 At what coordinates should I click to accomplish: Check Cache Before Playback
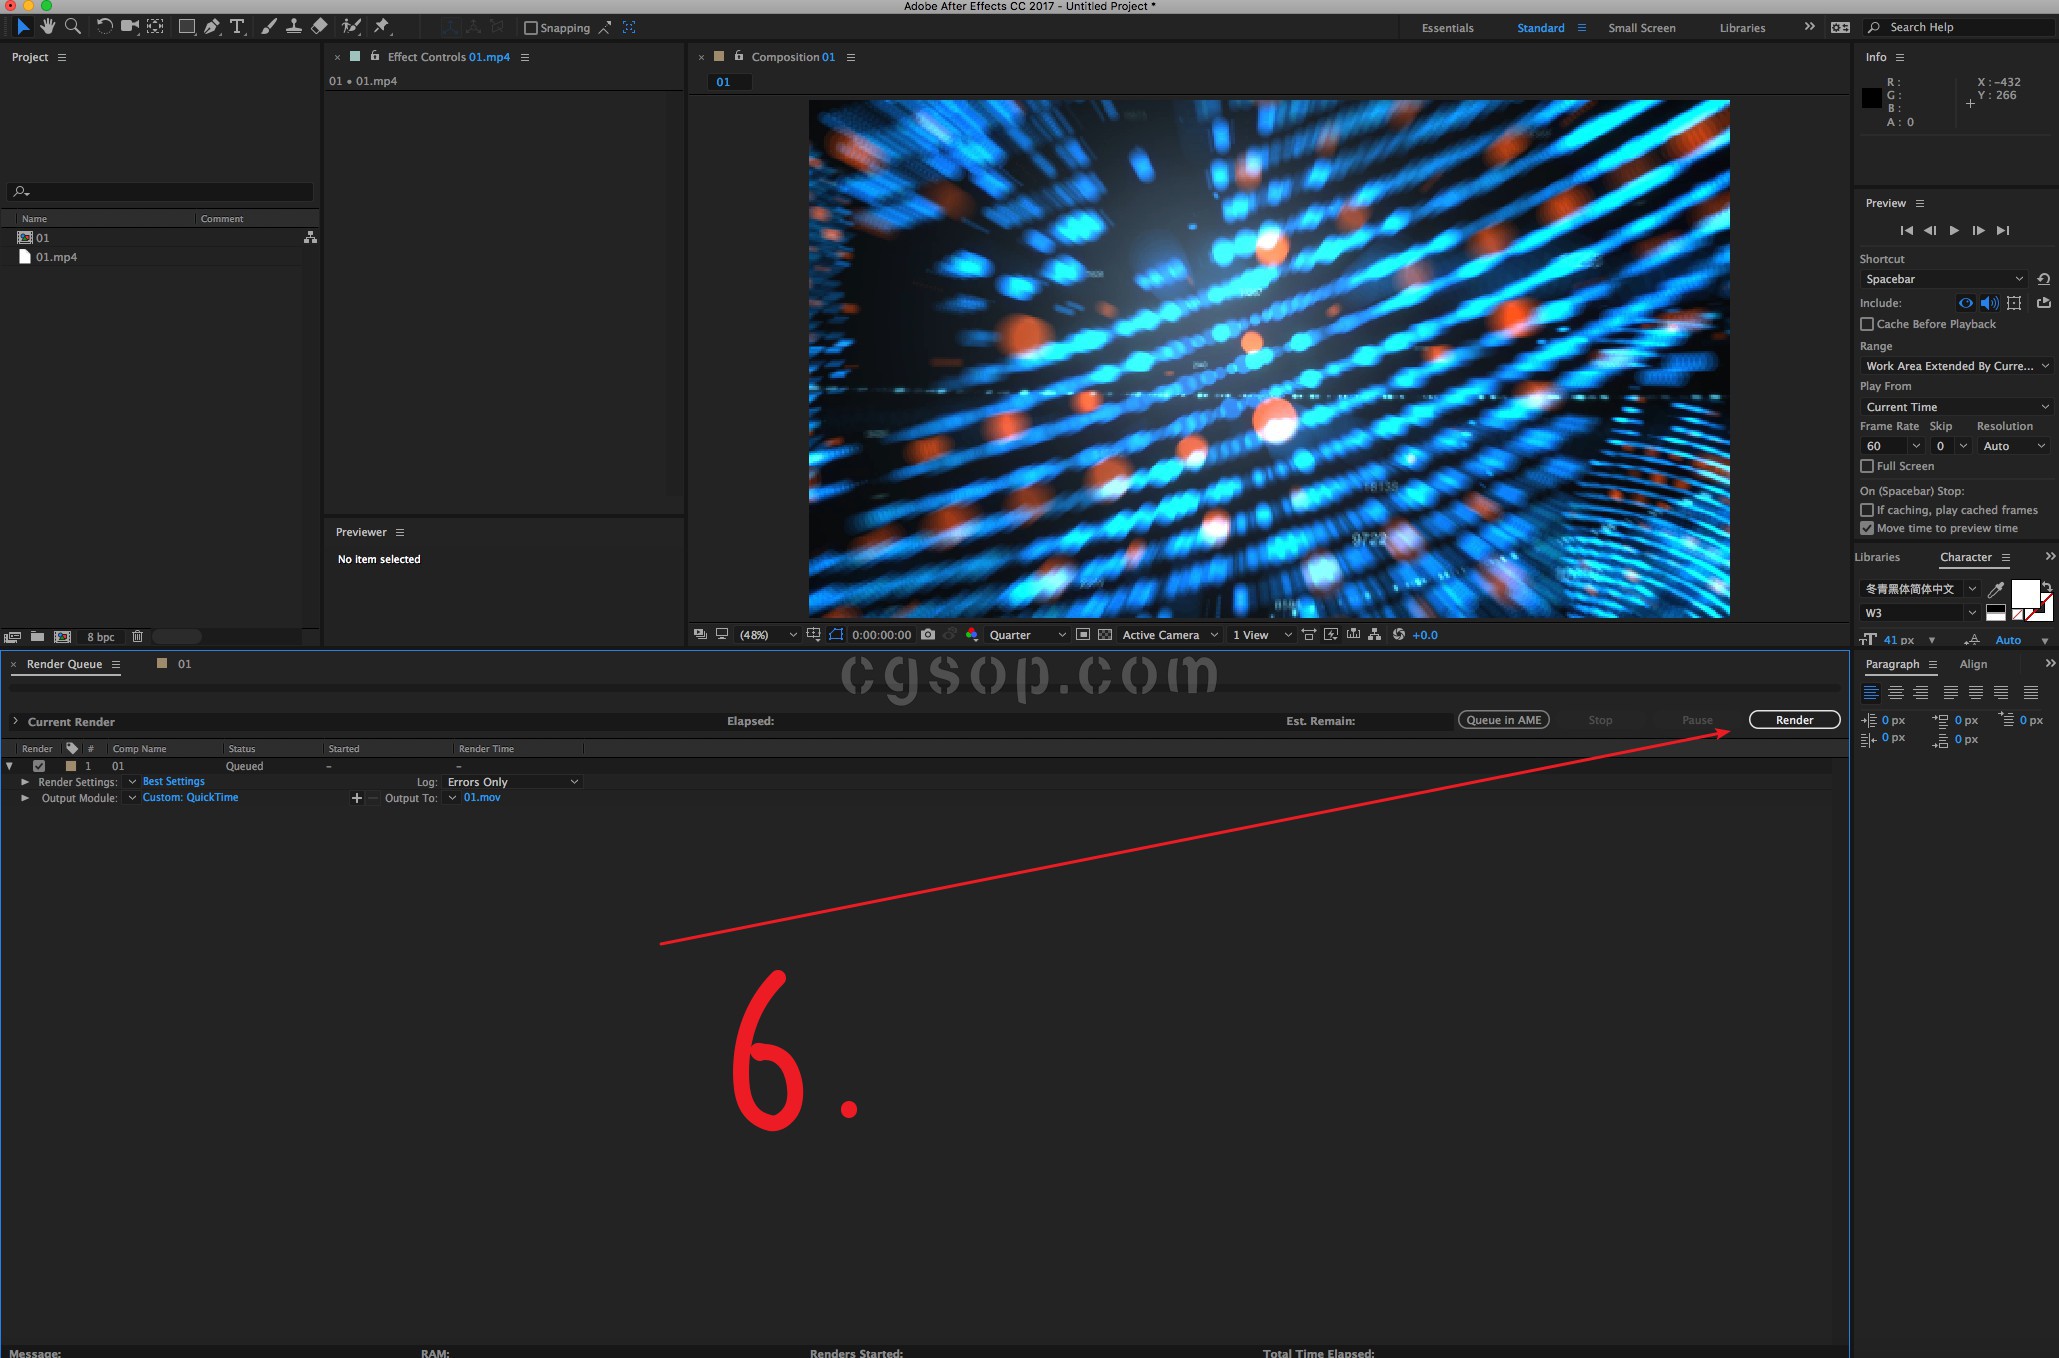tap(1867, 324)
